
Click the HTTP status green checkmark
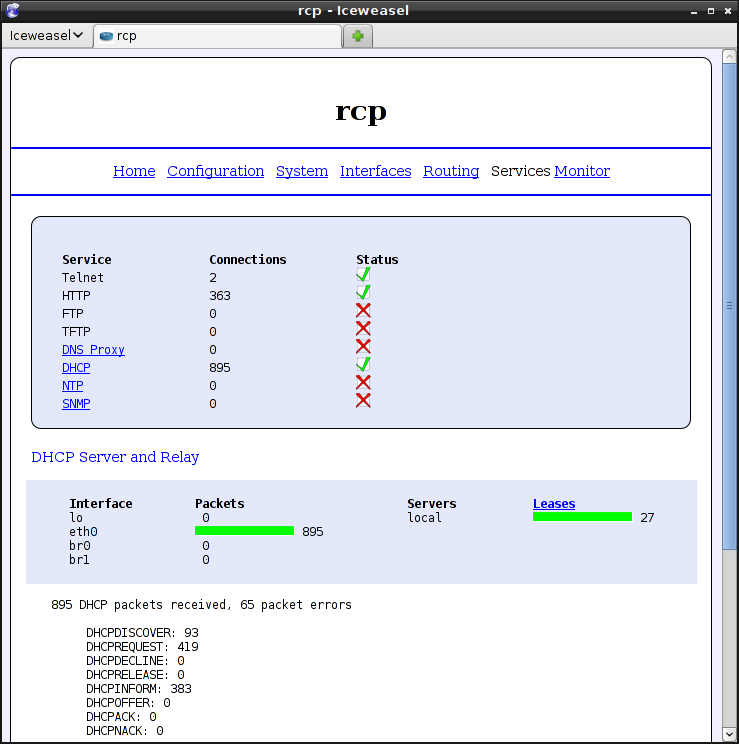pyautogui.click(x=363, y=293)
